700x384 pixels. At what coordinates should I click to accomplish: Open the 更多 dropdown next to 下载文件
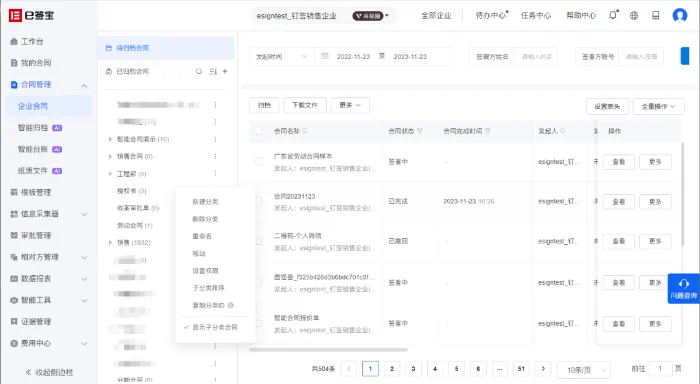click(350, 105)
